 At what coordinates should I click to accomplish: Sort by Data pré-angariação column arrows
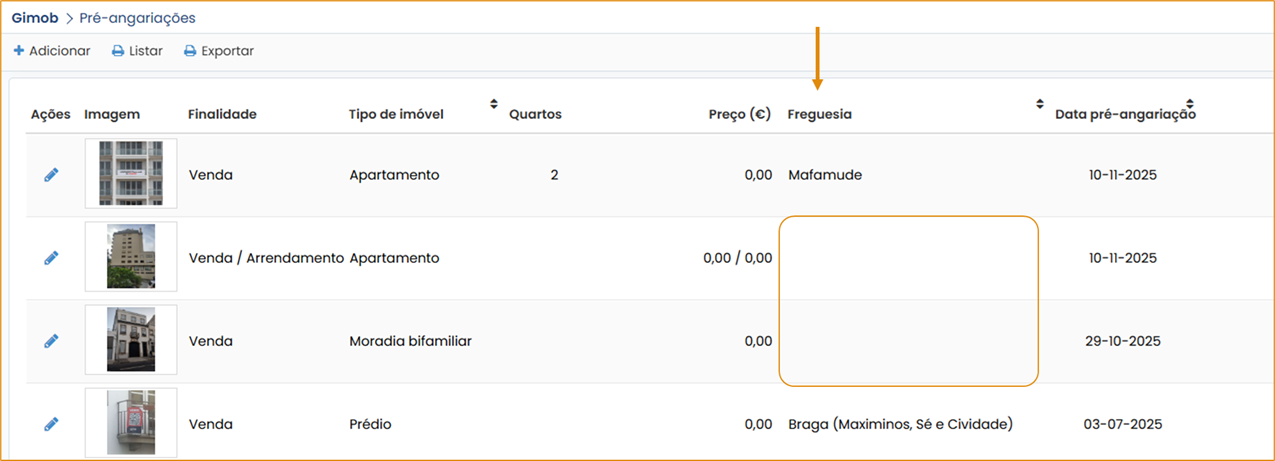tap(1190, 104)
